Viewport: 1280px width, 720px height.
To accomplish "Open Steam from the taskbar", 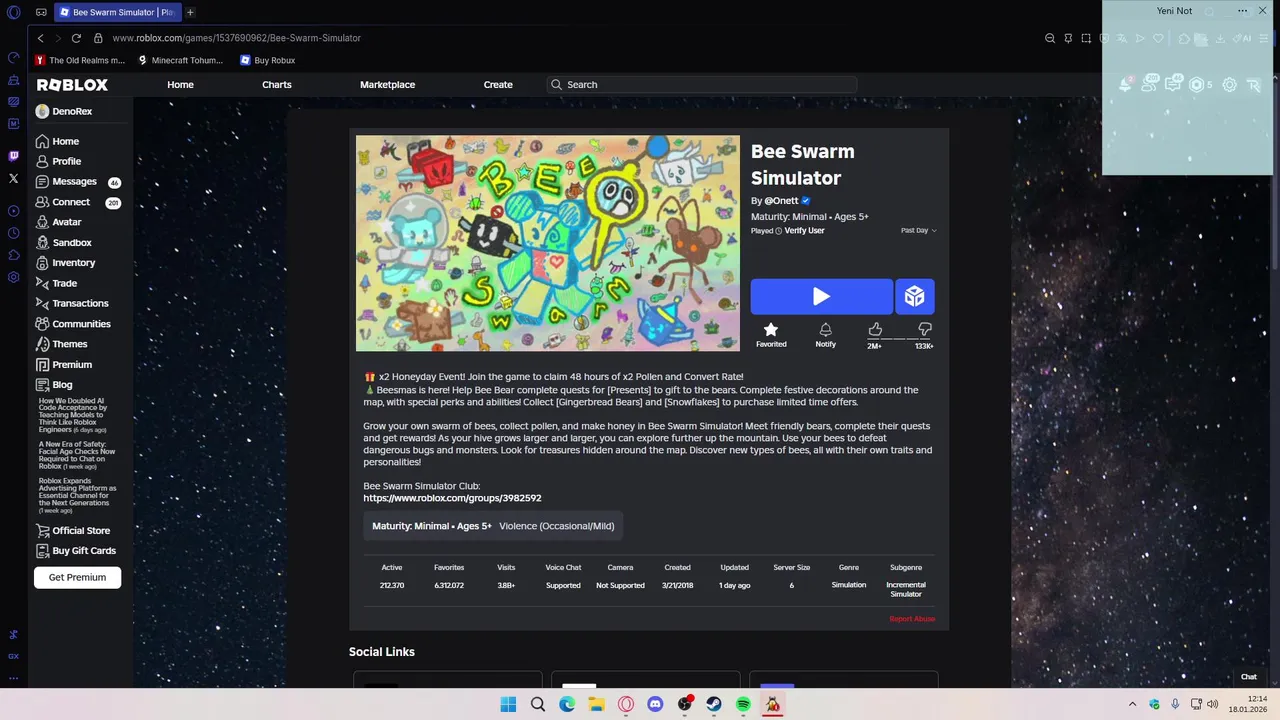I will 714,704.
